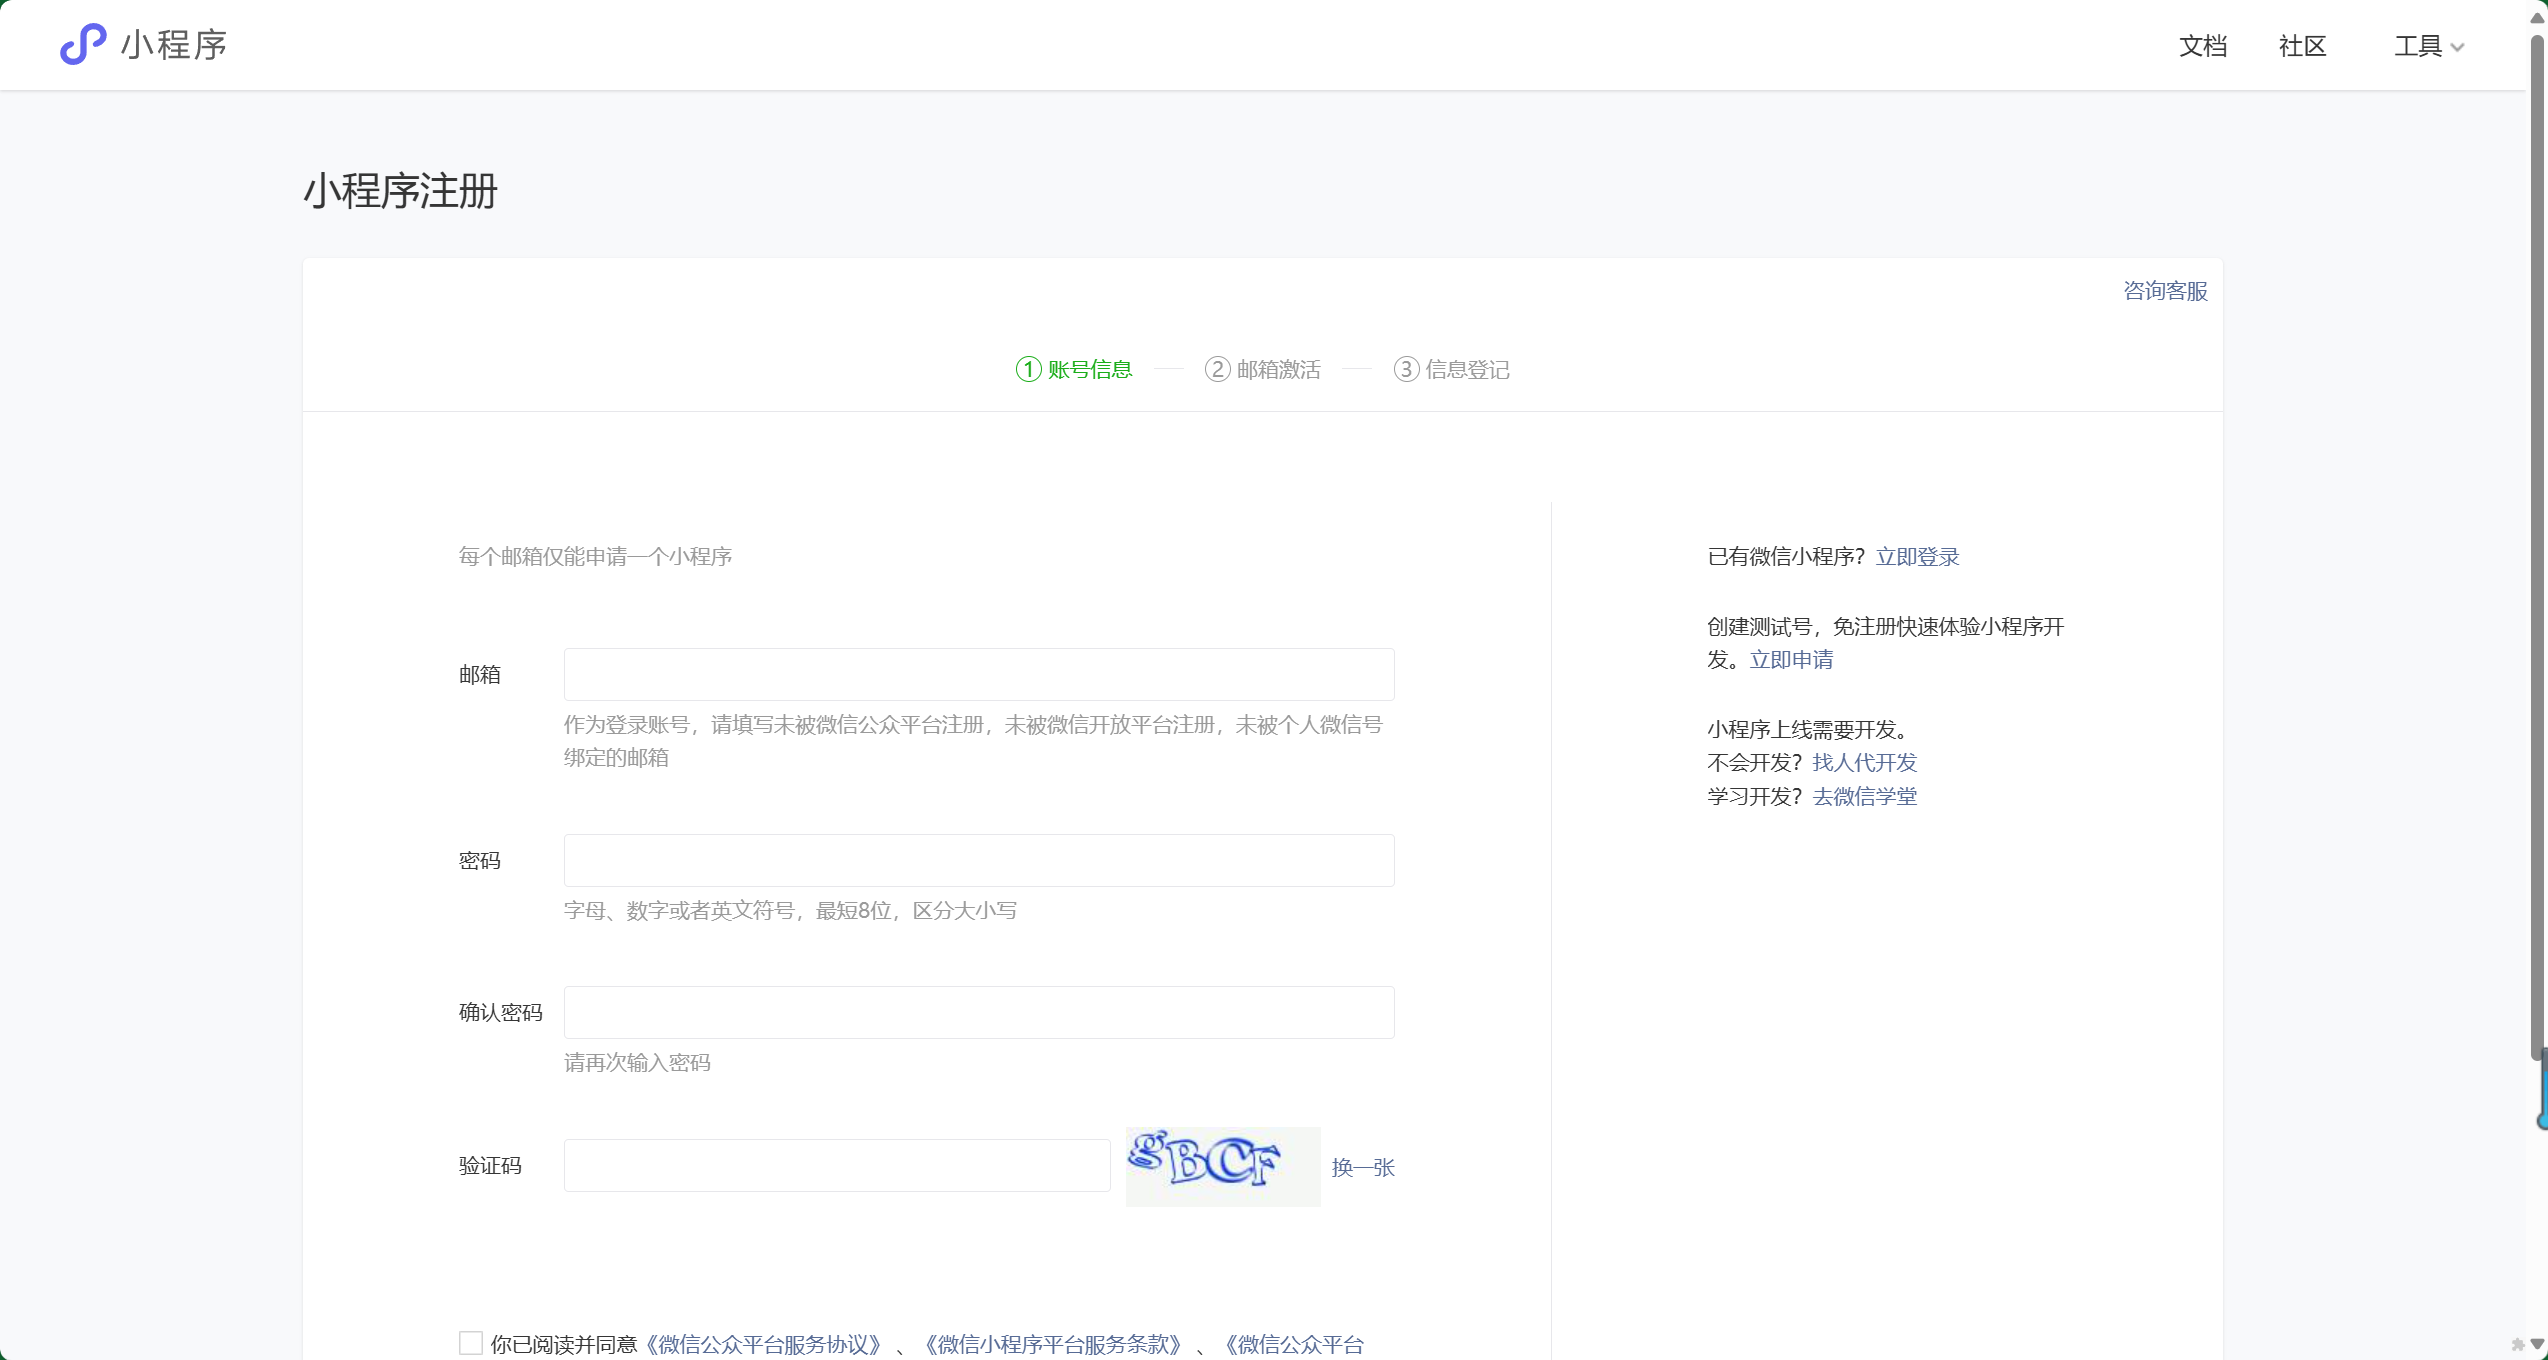Viewport: 2548px width, 1360px height.
Task: Click 换一张 to refresh the captcha
Action: [x=1363, y=1167]
